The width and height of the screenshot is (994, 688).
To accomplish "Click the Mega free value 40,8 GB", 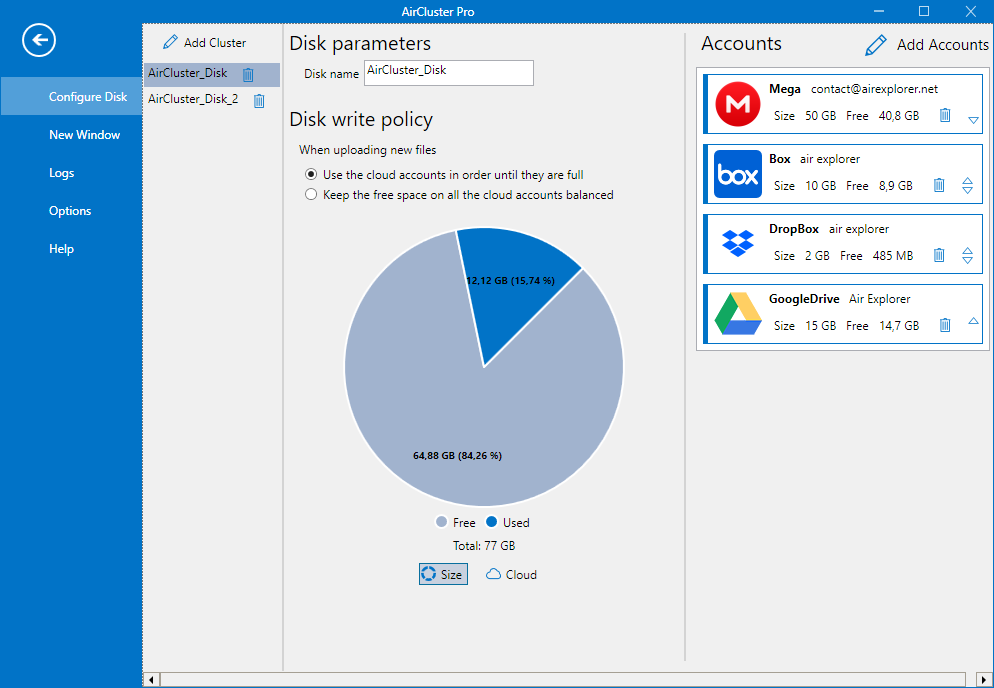I will click(899, 116).
